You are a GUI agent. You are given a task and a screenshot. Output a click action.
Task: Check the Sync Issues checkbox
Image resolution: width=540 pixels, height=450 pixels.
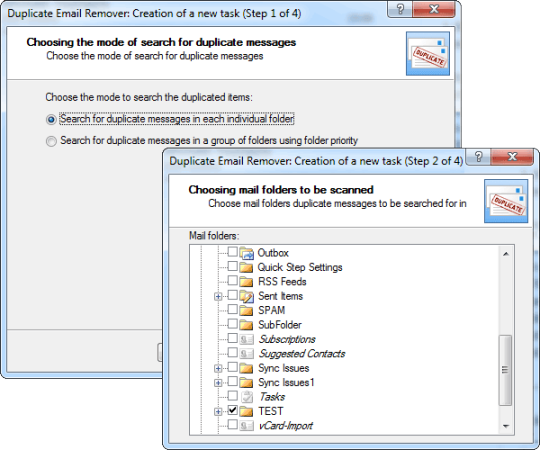tap(232, 367)
